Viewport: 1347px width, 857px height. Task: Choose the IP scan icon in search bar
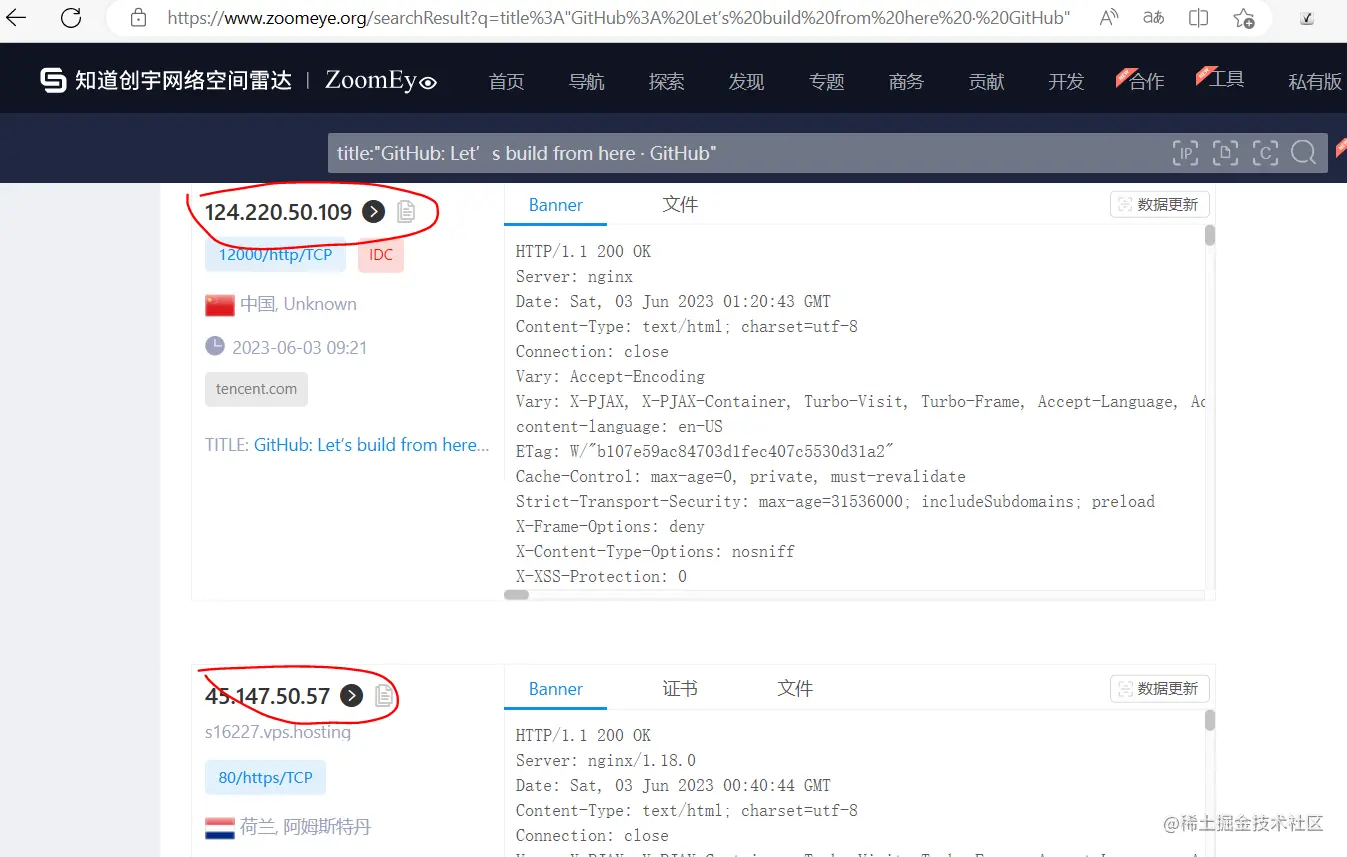coord(1185,153)
